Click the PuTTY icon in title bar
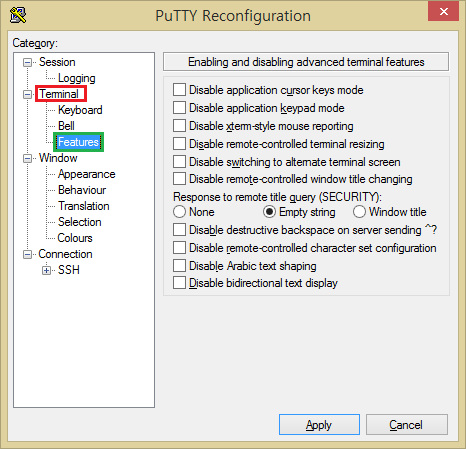The height and width of the screenshot is (449, 466). [18, 15]
